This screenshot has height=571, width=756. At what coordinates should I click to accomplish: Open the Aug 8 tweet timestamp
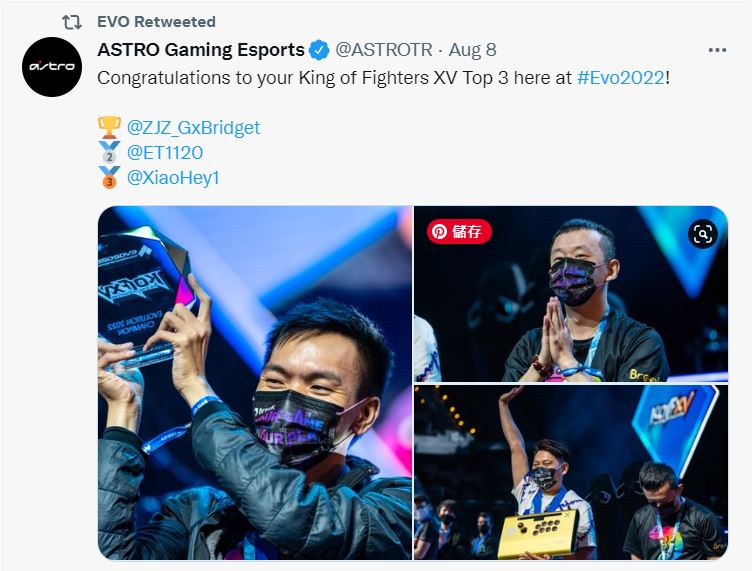point(472,50)
